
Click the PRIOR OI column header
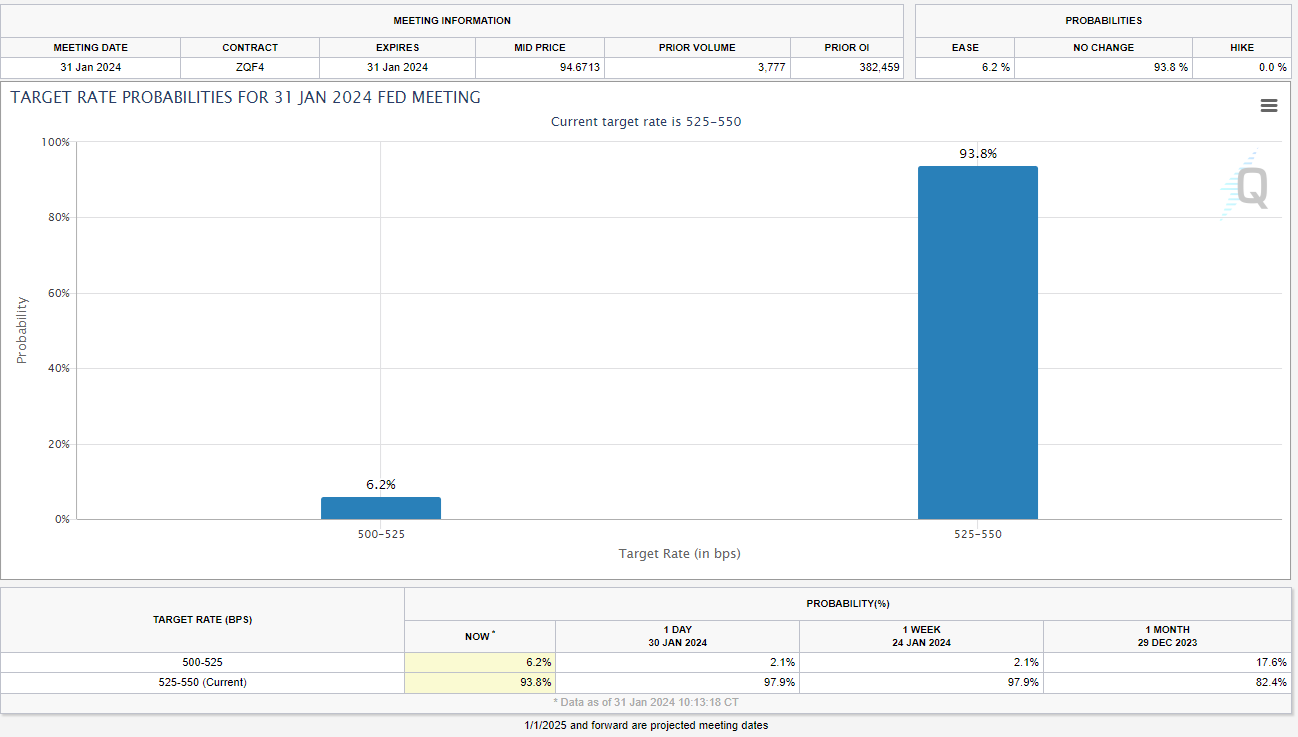tap(846, 48)
